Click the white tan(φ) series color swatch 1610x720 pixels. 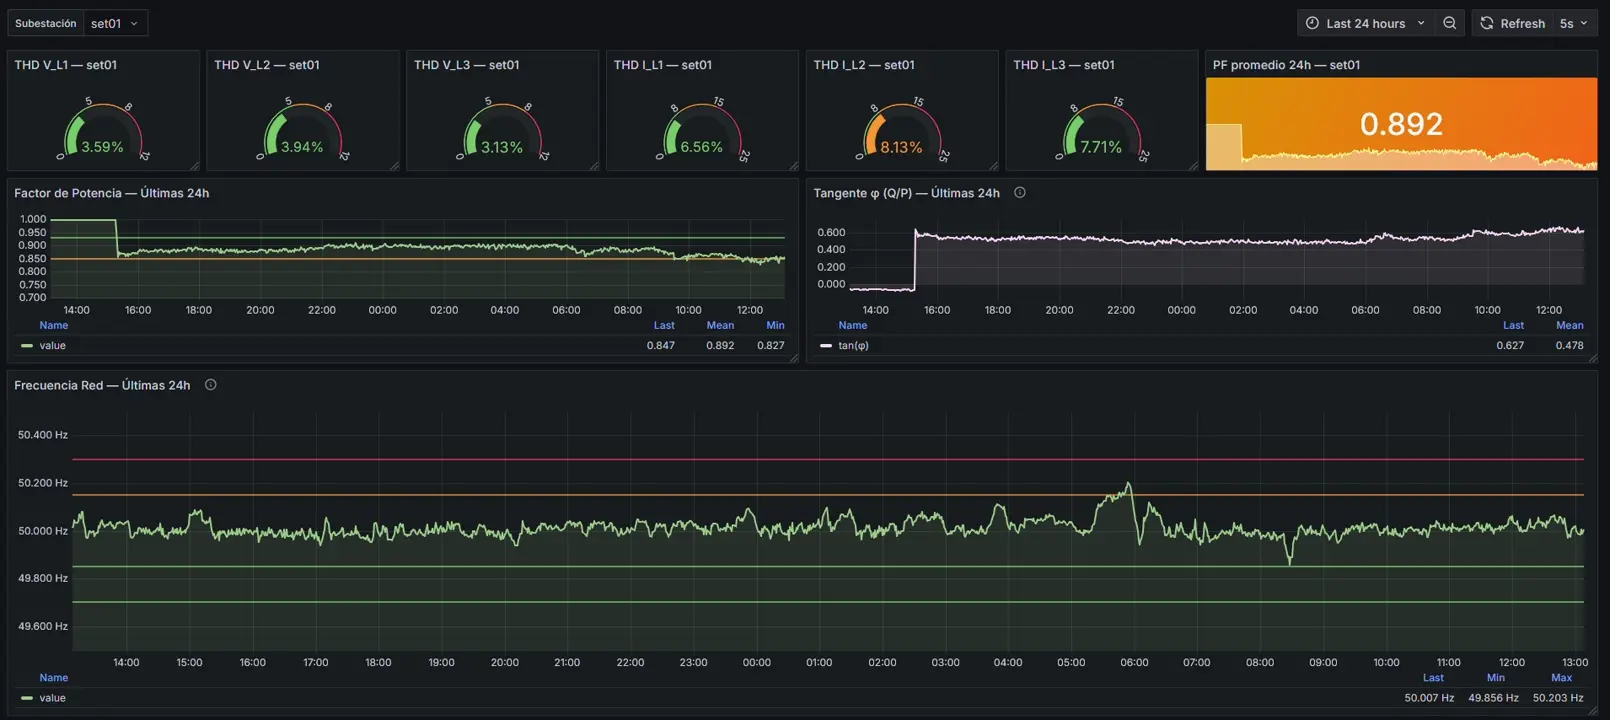826,346
